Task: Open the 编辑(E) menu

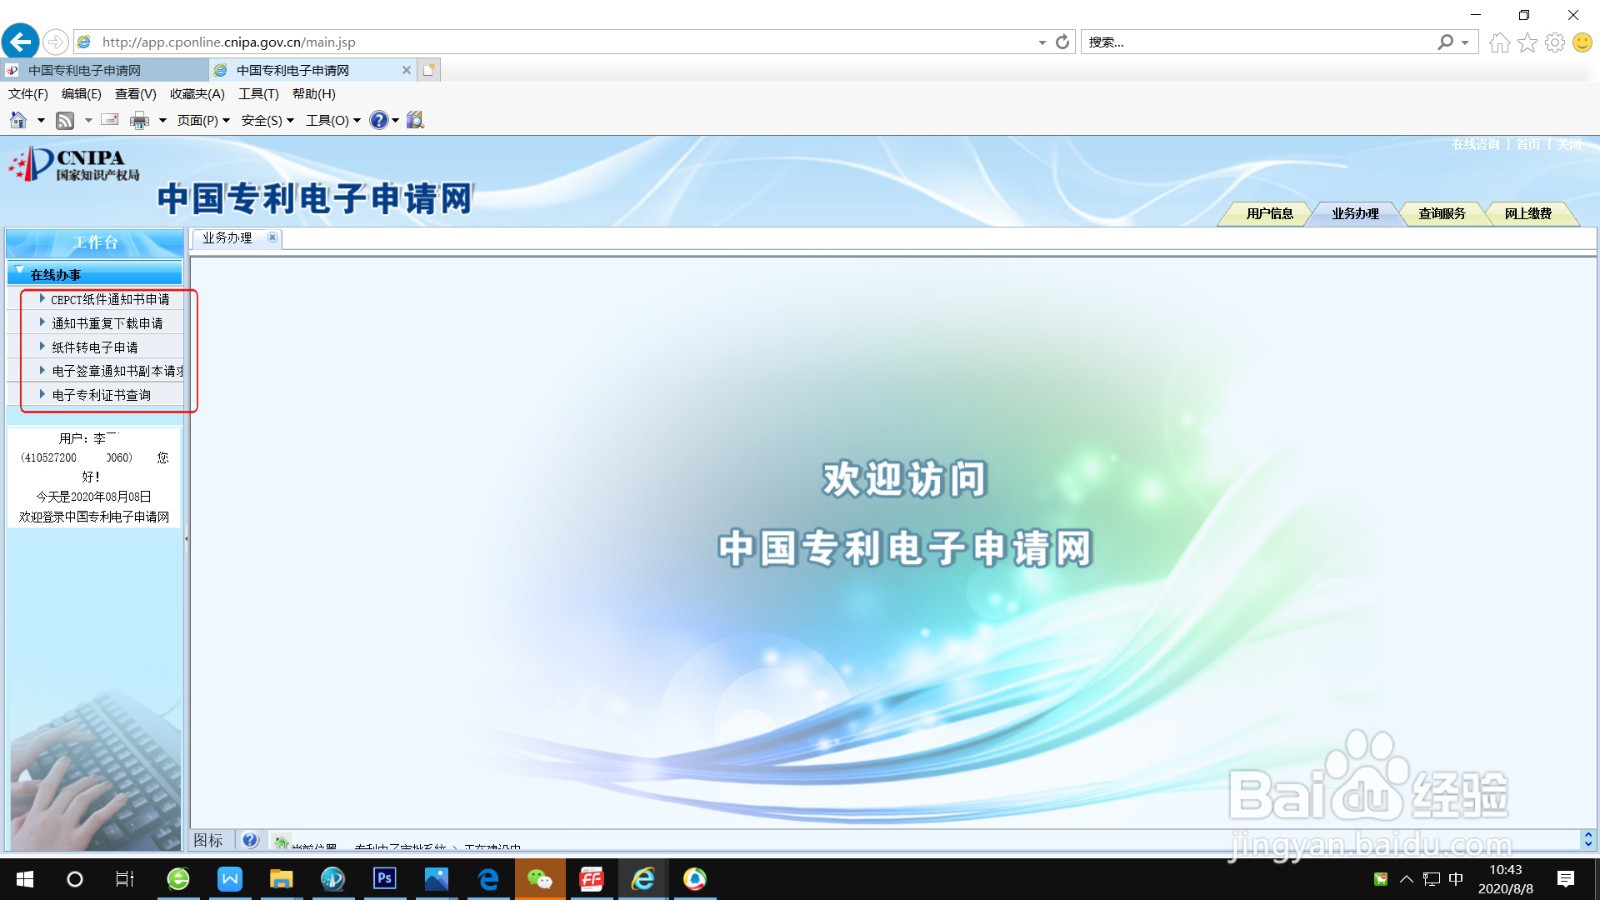Action: [x=81, y=94]
